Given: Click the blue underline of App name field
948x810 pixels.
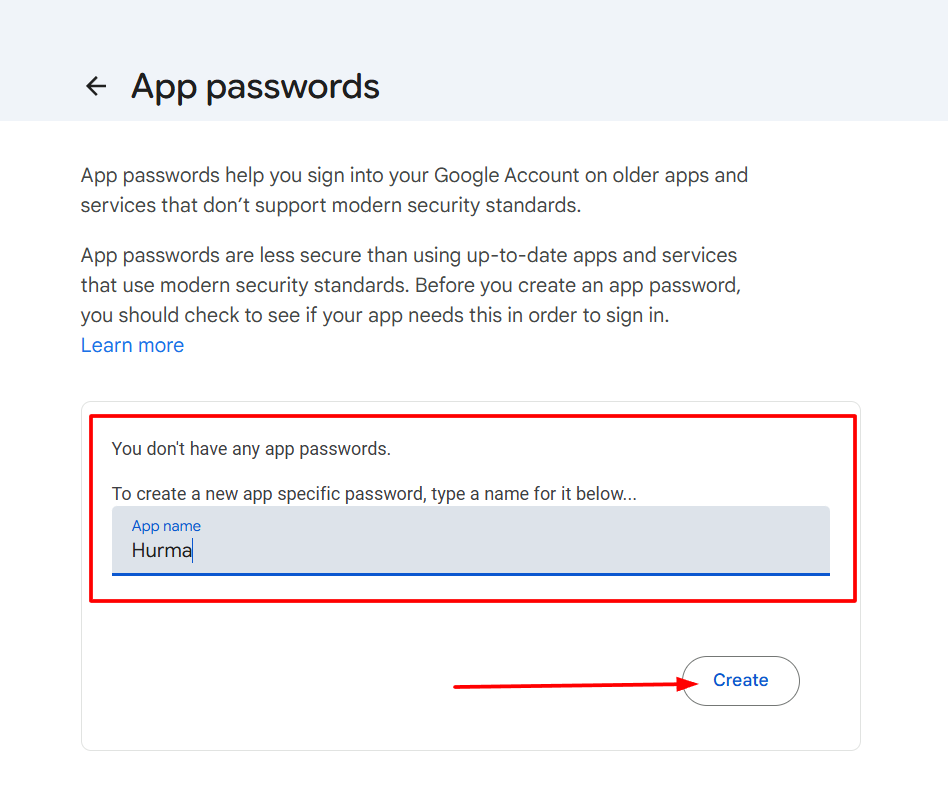Looking at the screenshot, I should pos(470,574).
